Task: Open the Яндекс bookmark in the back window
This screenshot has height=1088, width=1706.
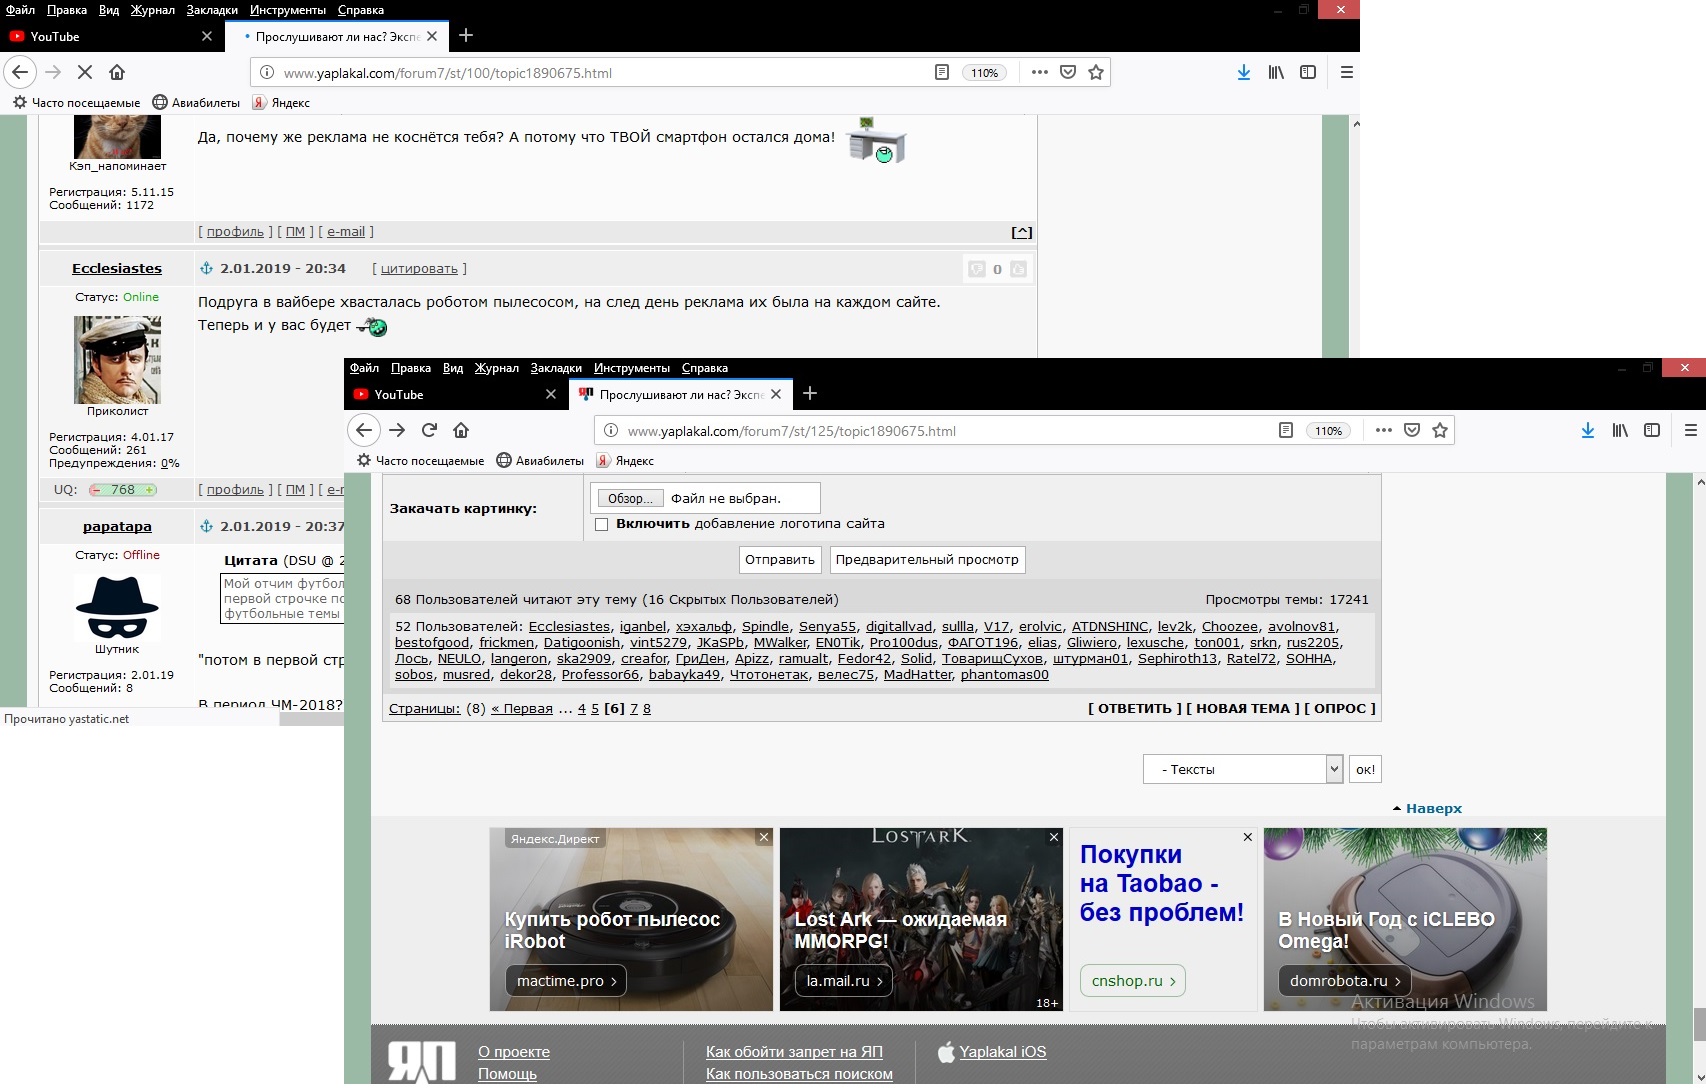Action: tap(281, 102)
